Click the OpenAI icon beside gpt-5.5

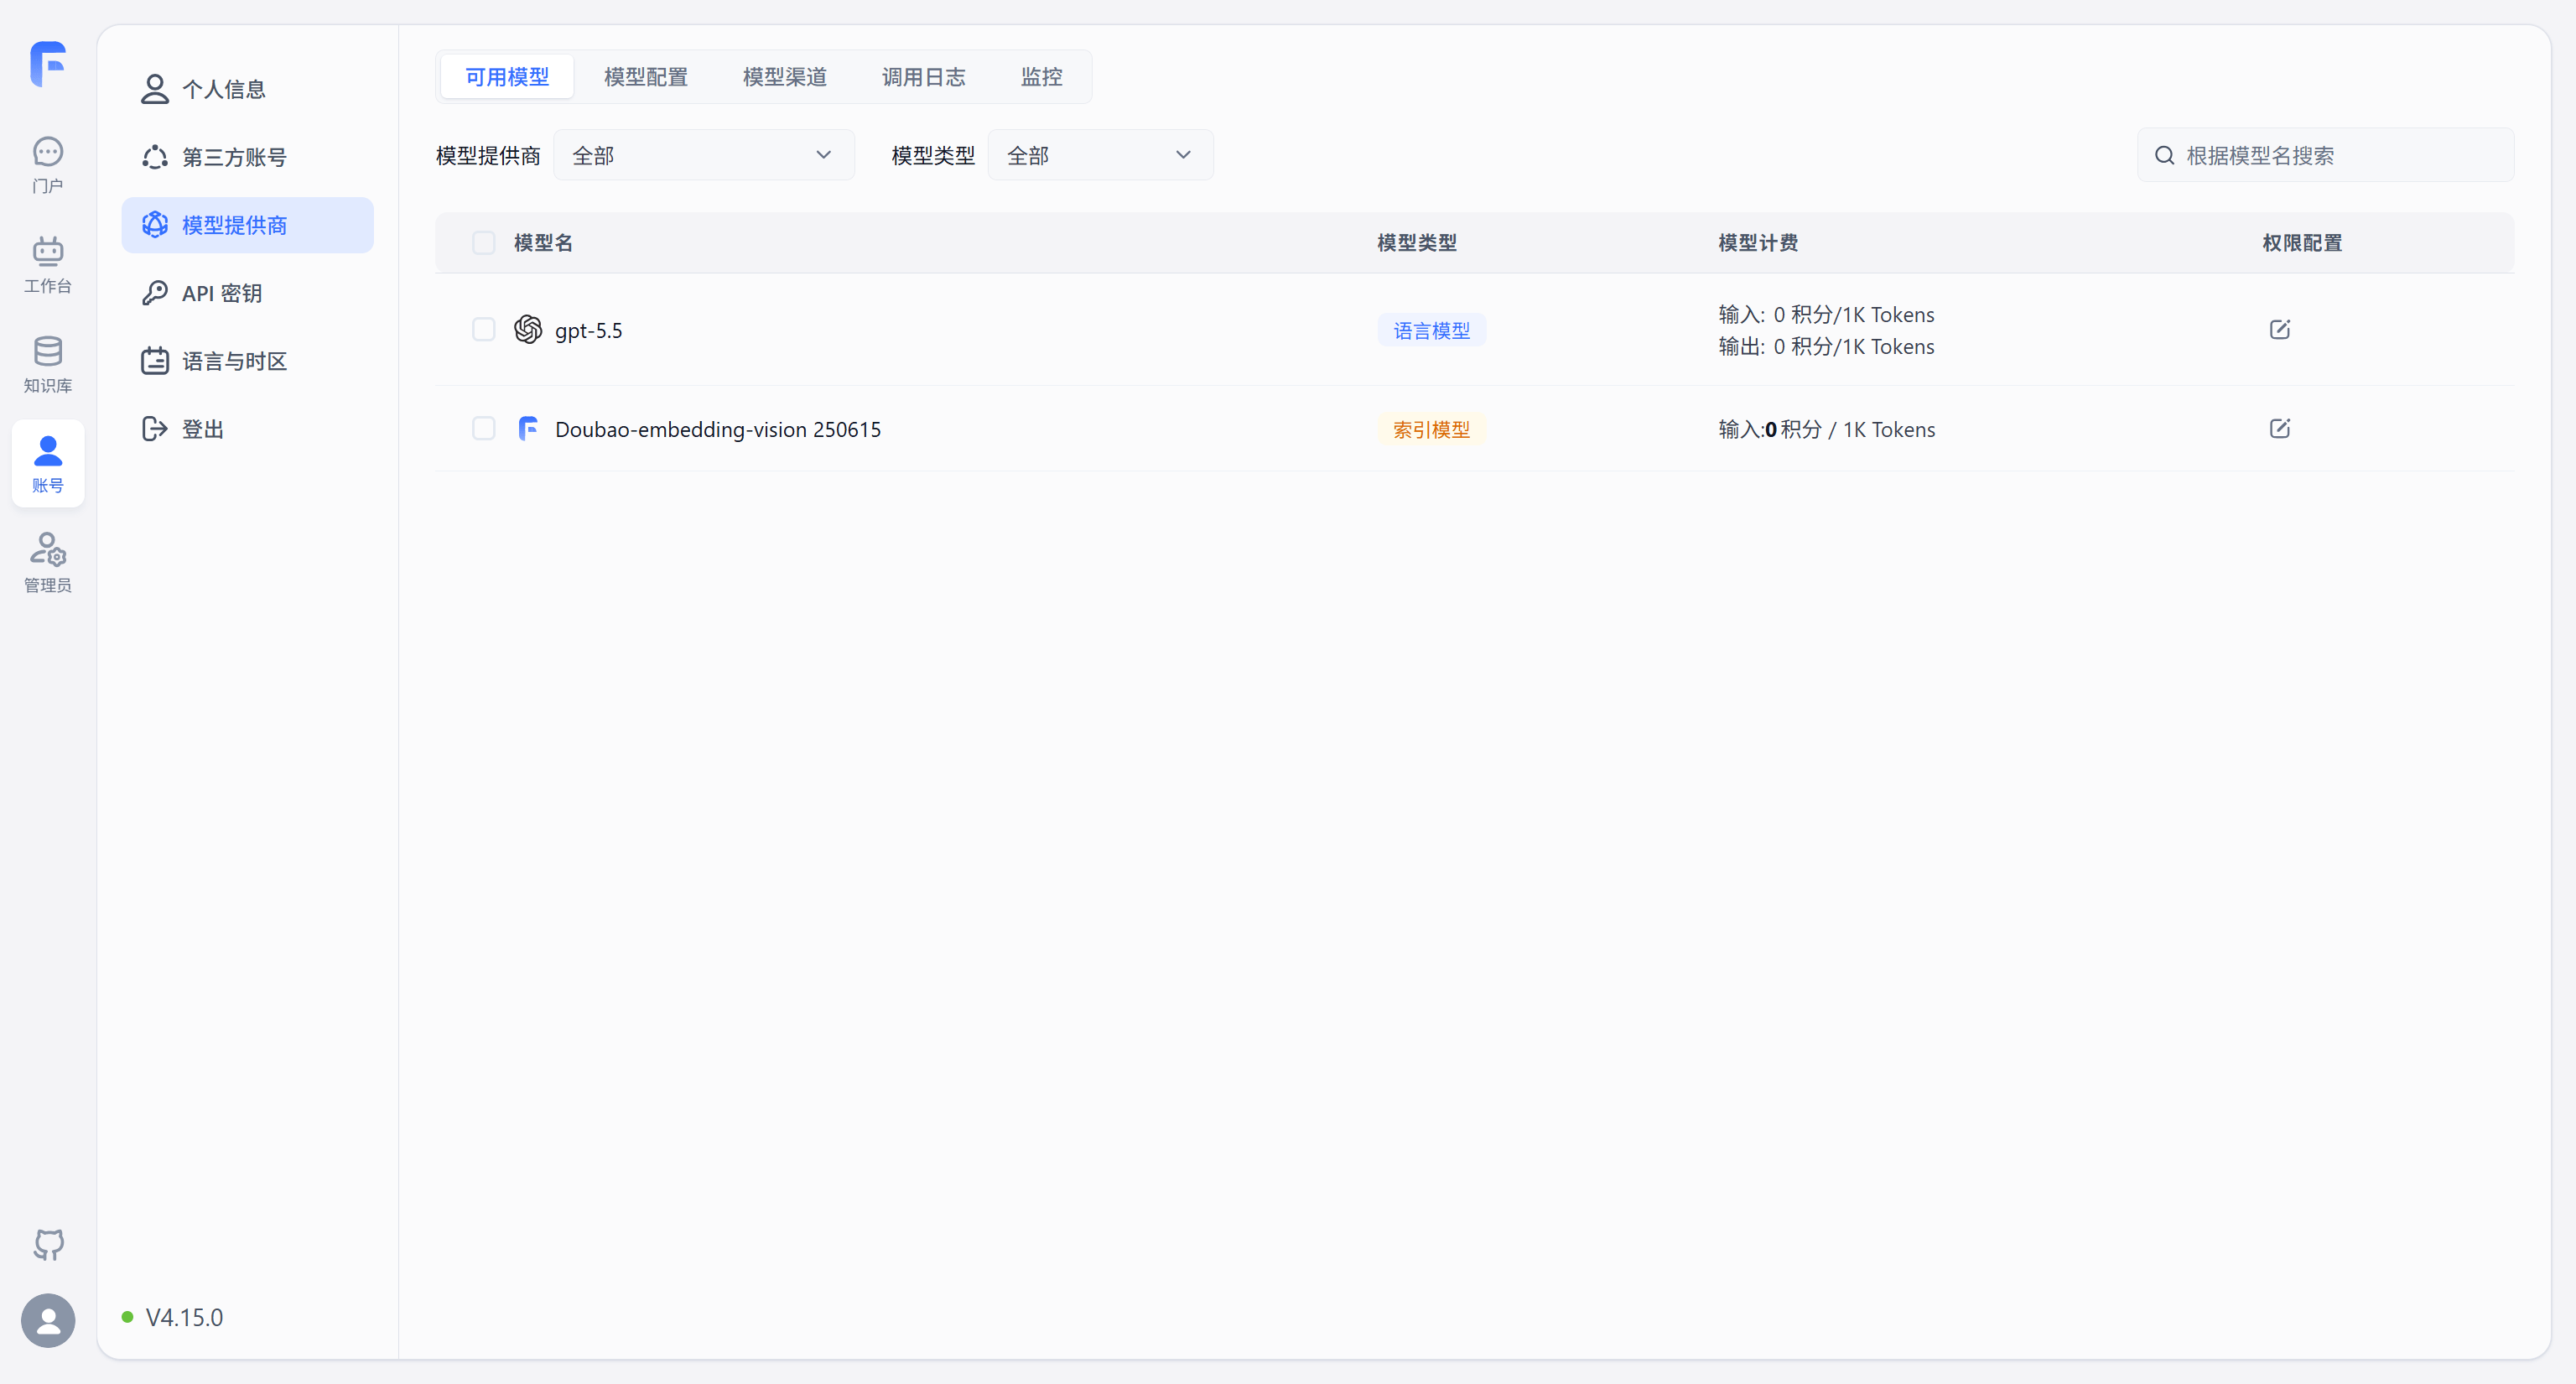tap(528, 330)
